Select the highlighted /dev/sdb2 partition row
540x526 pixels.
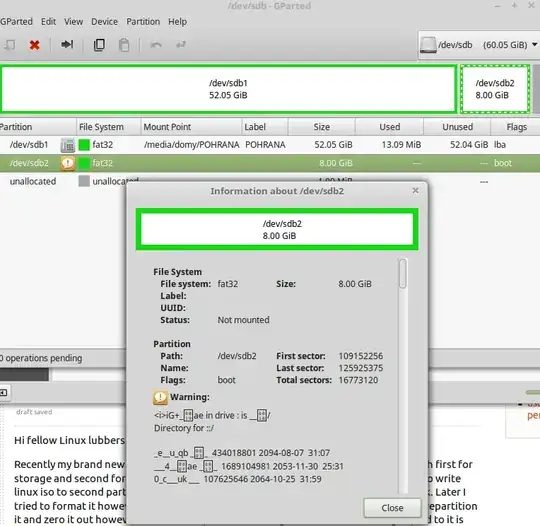pyautogui.click(x=270, y=163)
